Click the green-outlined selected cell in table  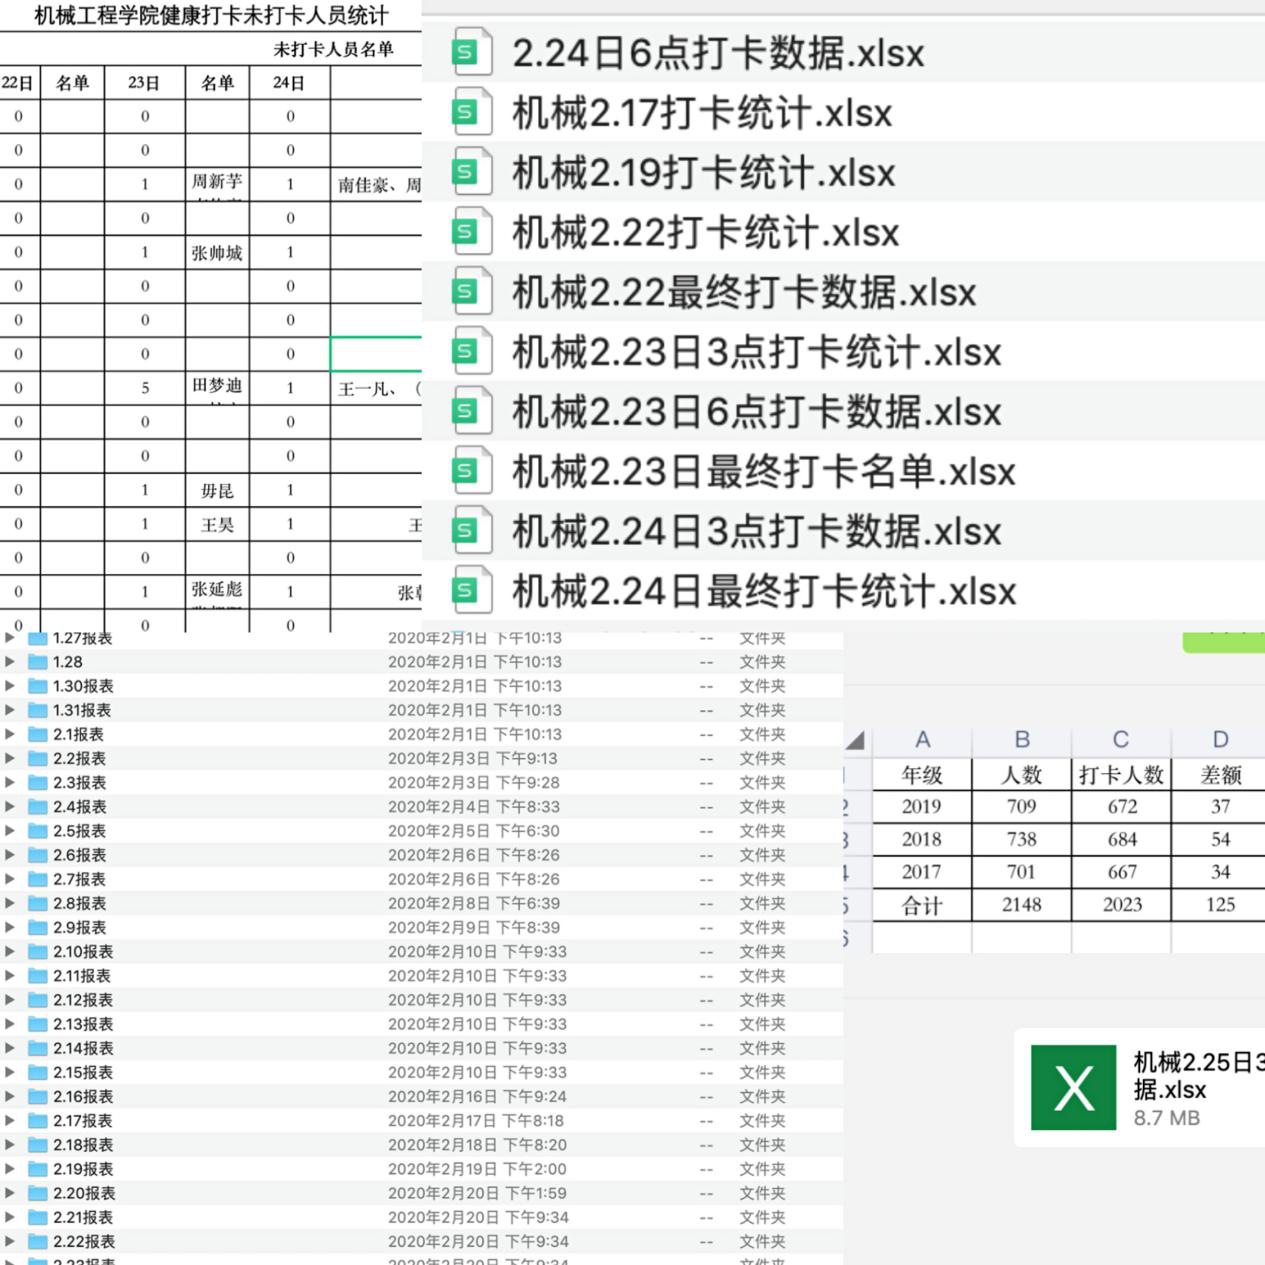point(376,354)
